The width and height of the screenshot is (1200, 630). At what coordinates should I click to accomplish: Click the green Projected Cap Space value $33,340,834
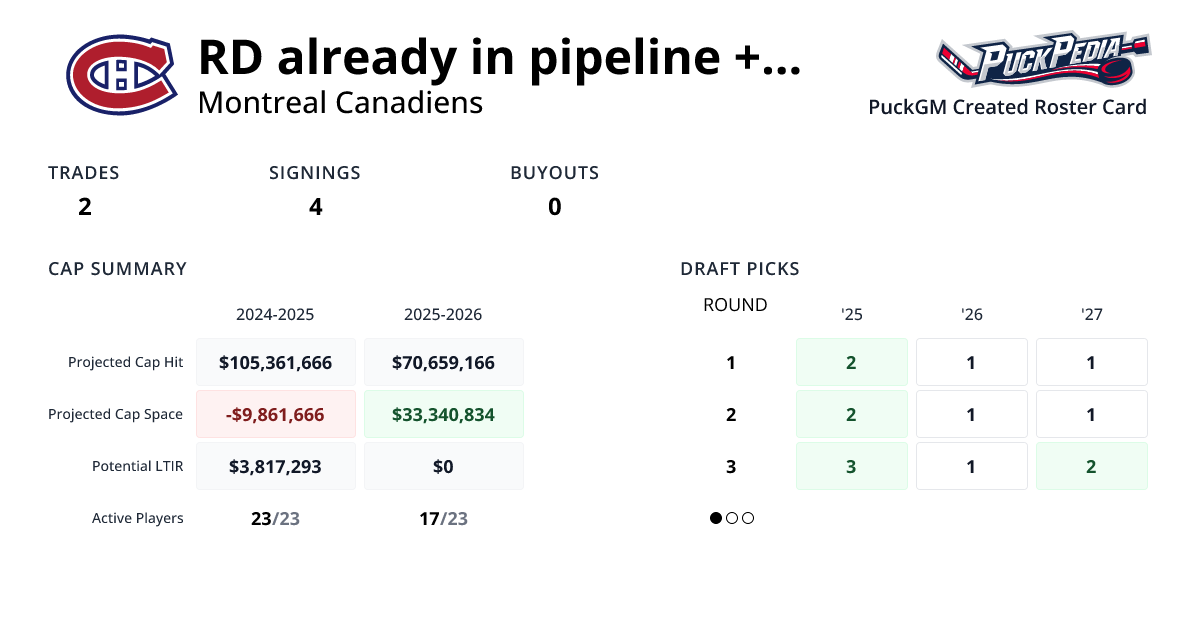coord(444,413)
